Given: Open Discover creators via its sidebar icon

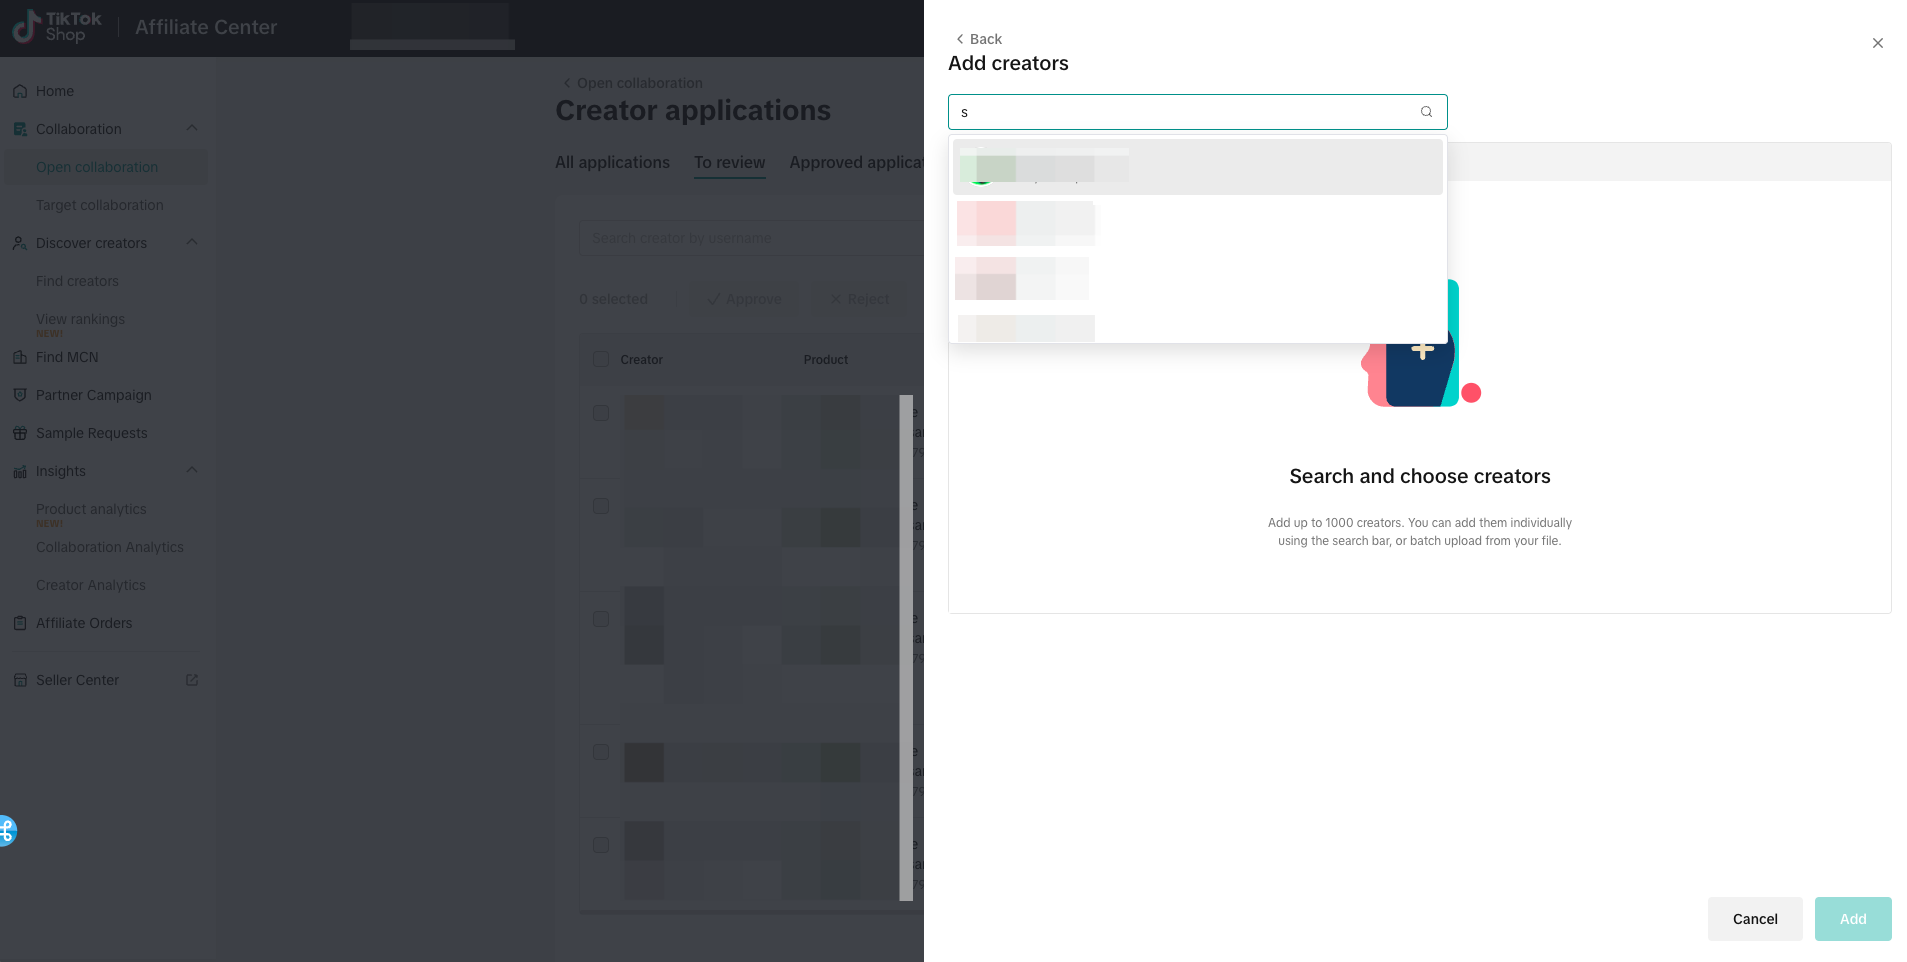Looking at the screenshot, I should pos(19,242).
